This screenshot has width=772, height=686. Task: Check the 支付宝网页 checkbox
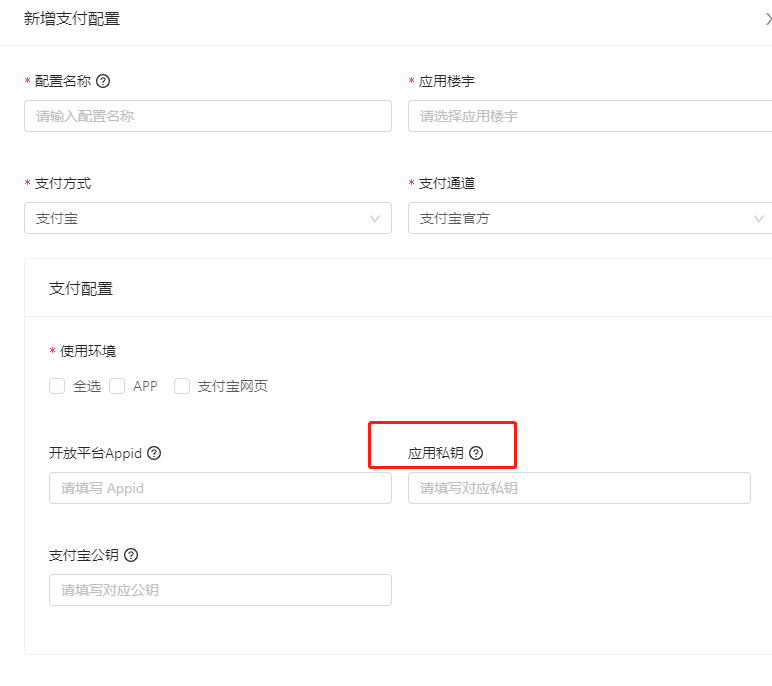[x=182, y=386]
